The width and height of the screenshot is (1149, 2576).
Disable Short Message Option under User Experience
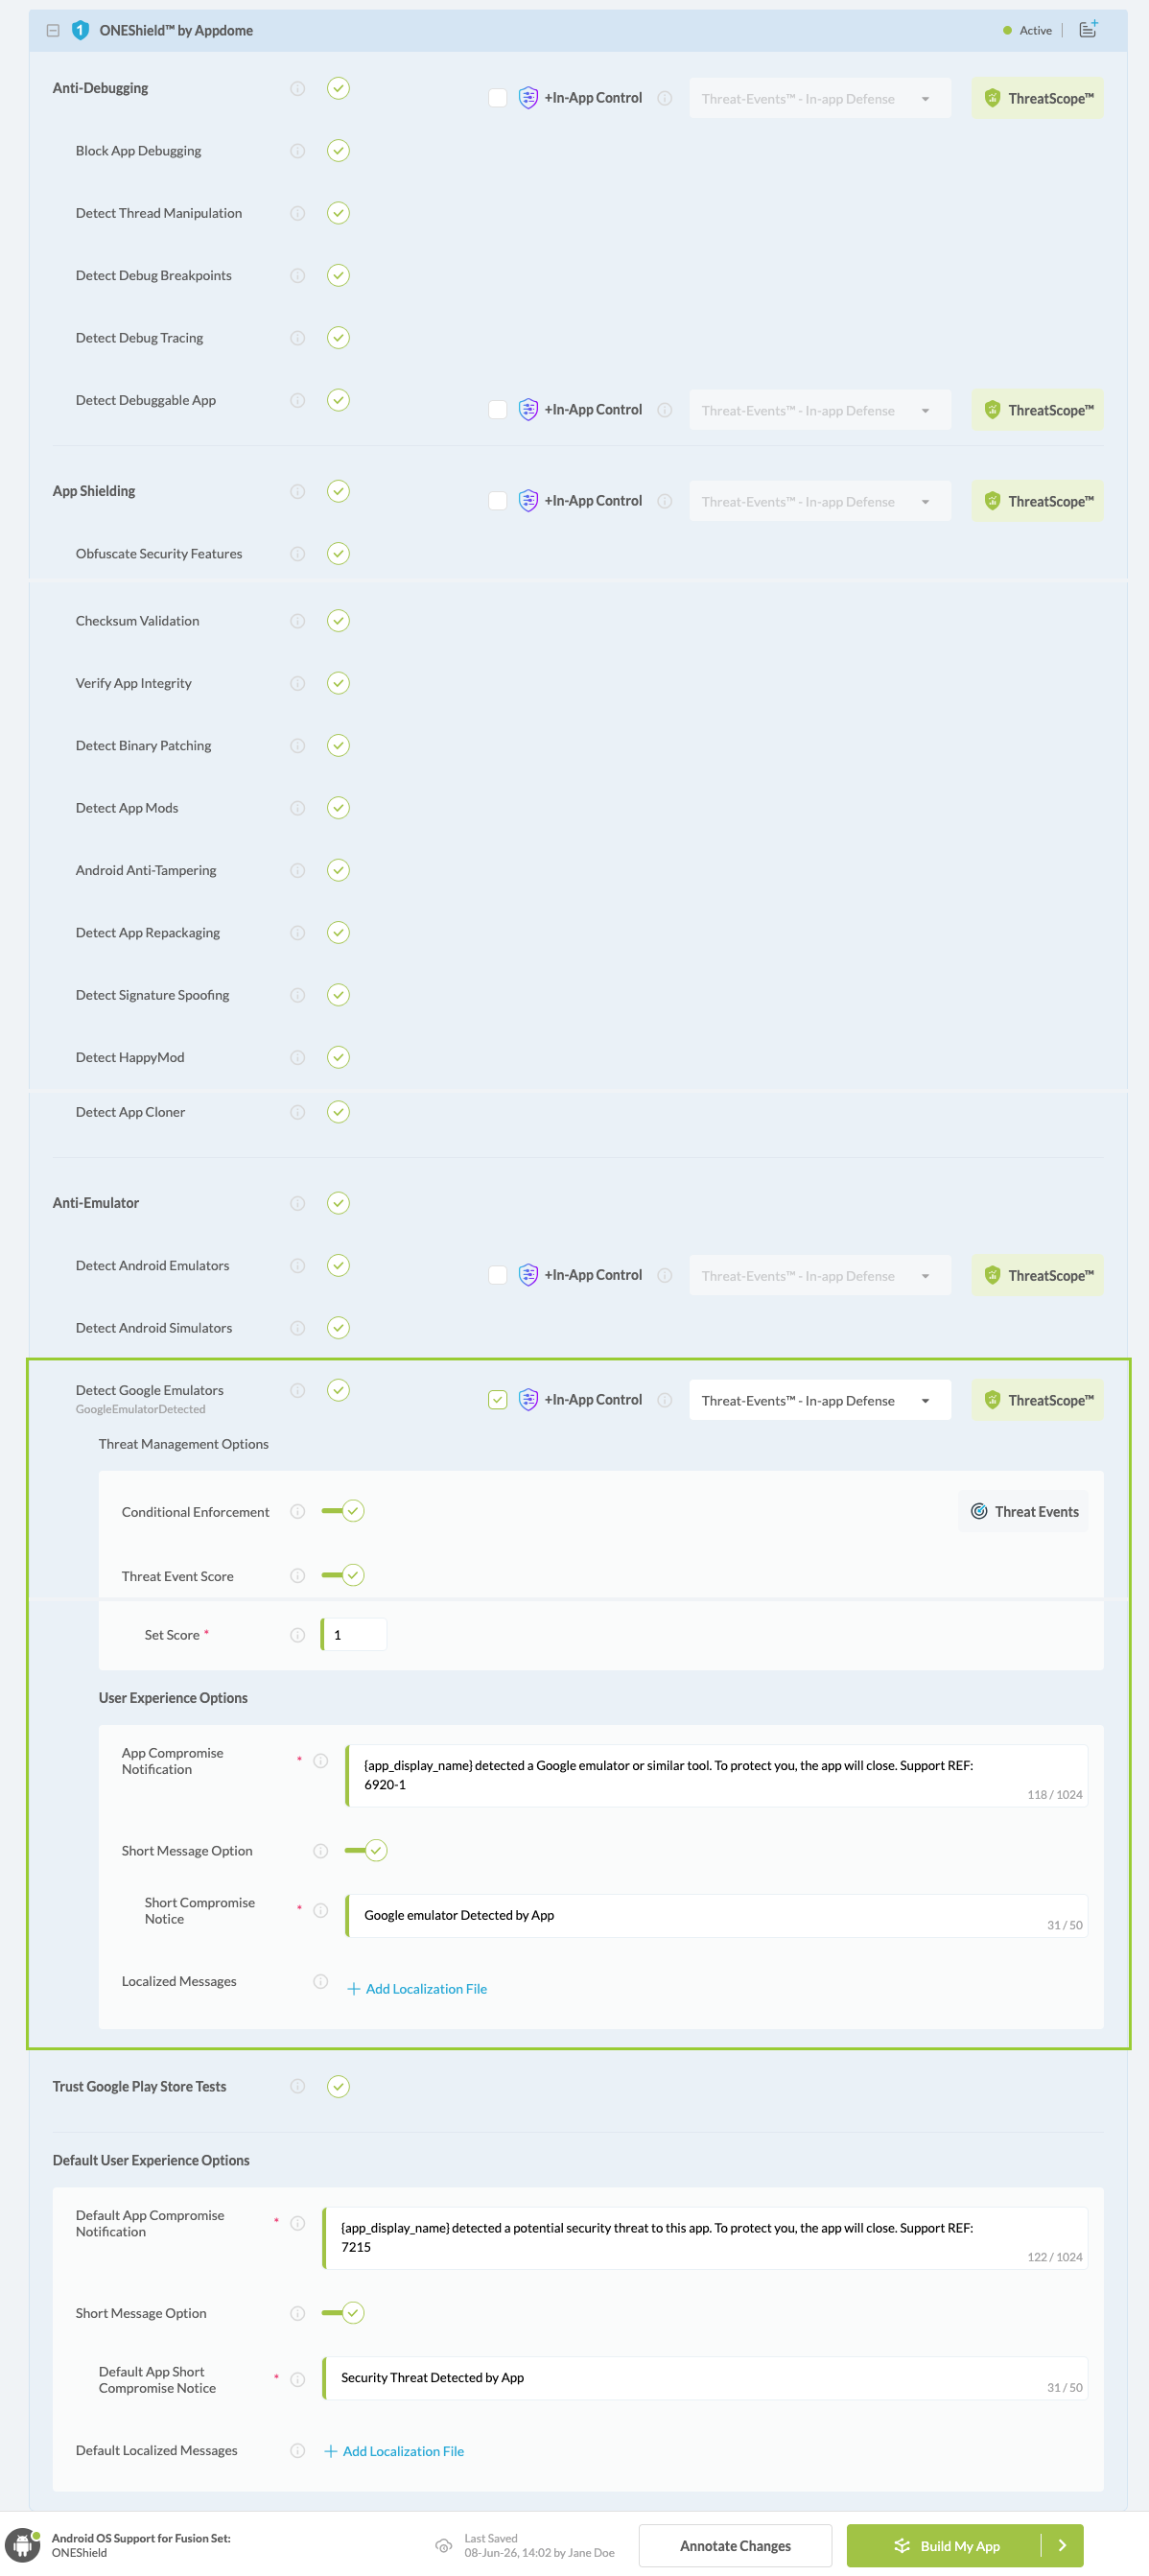(x=366, y=1850)
